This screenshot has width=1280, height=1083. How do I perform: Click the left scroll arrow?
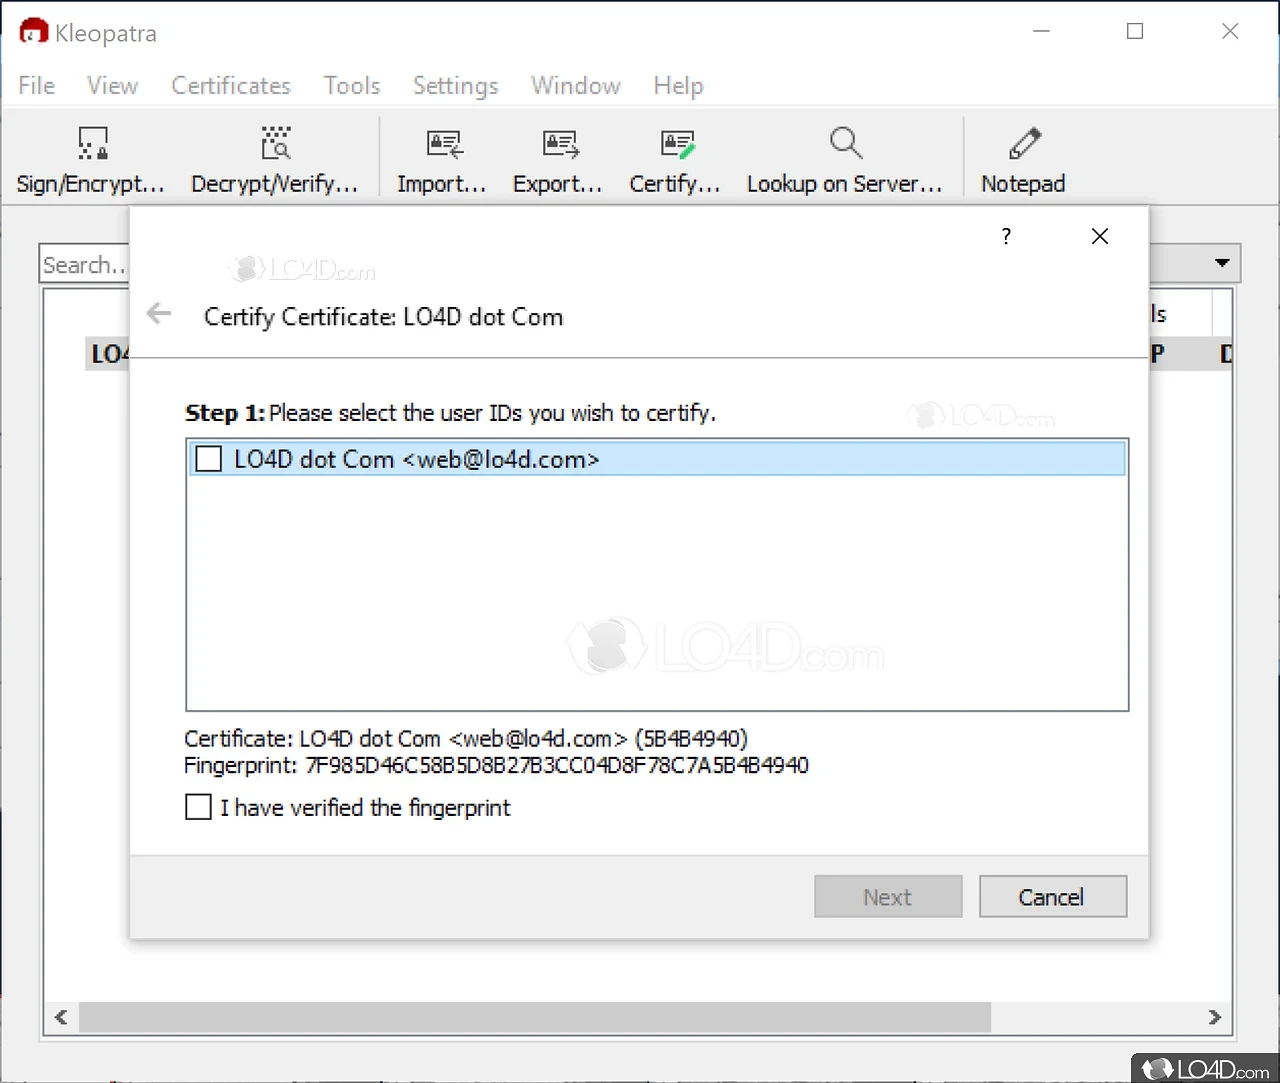click(60, 1017)
